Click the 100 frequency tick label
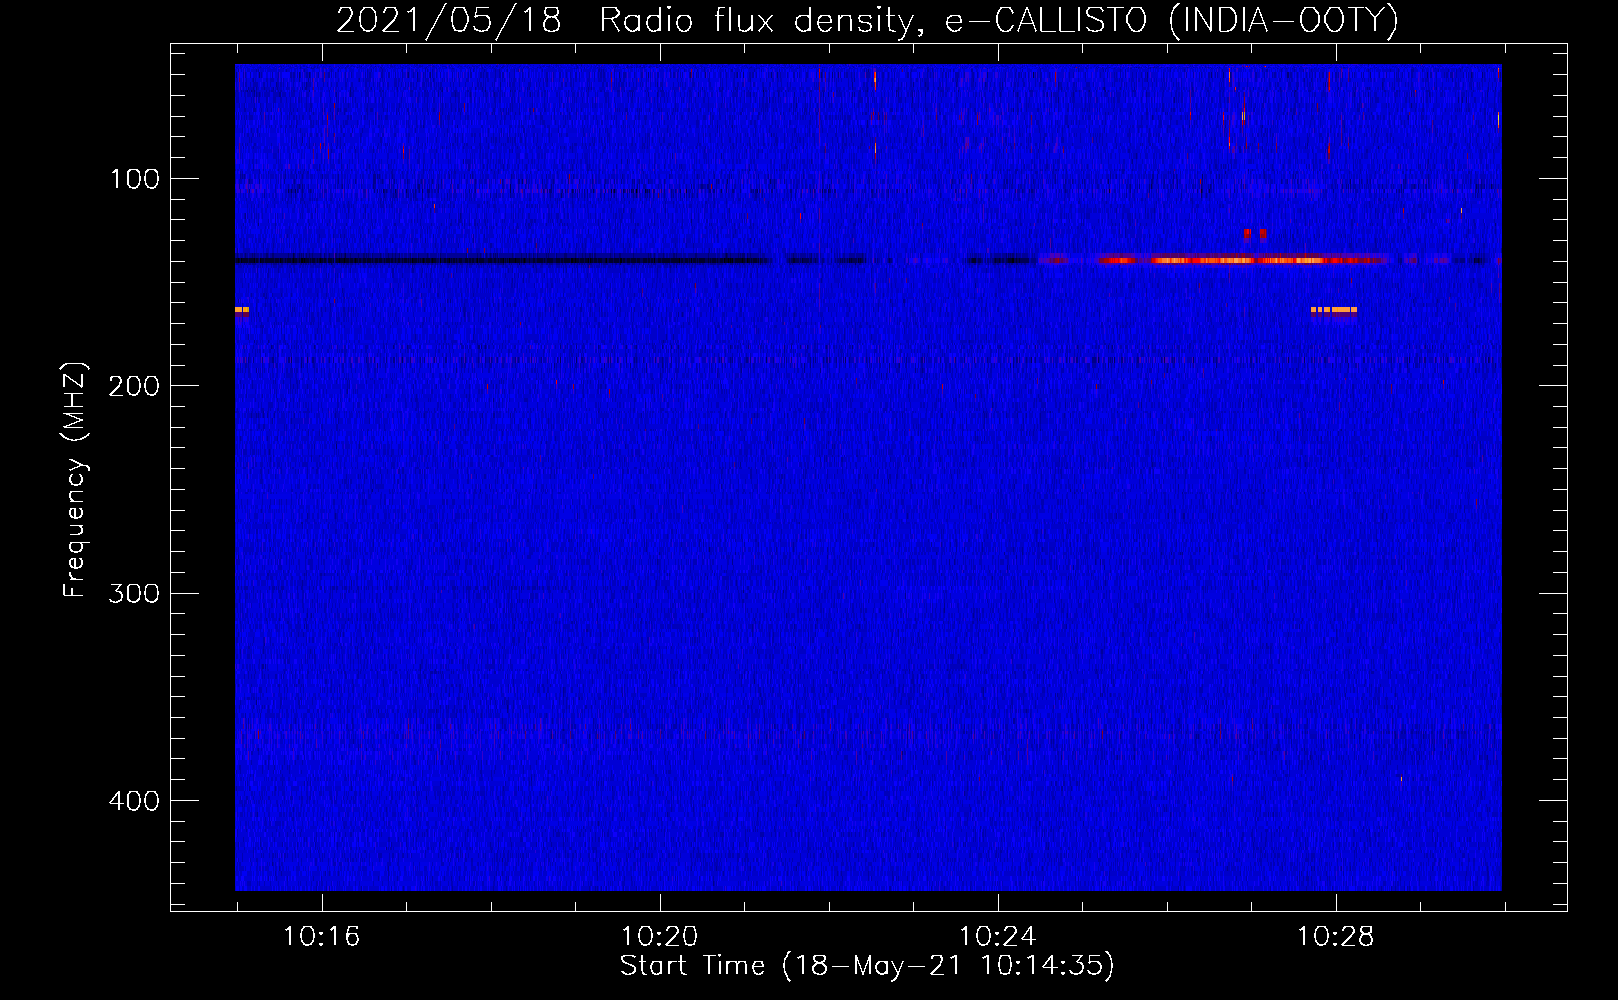 (x=135, y=179)
